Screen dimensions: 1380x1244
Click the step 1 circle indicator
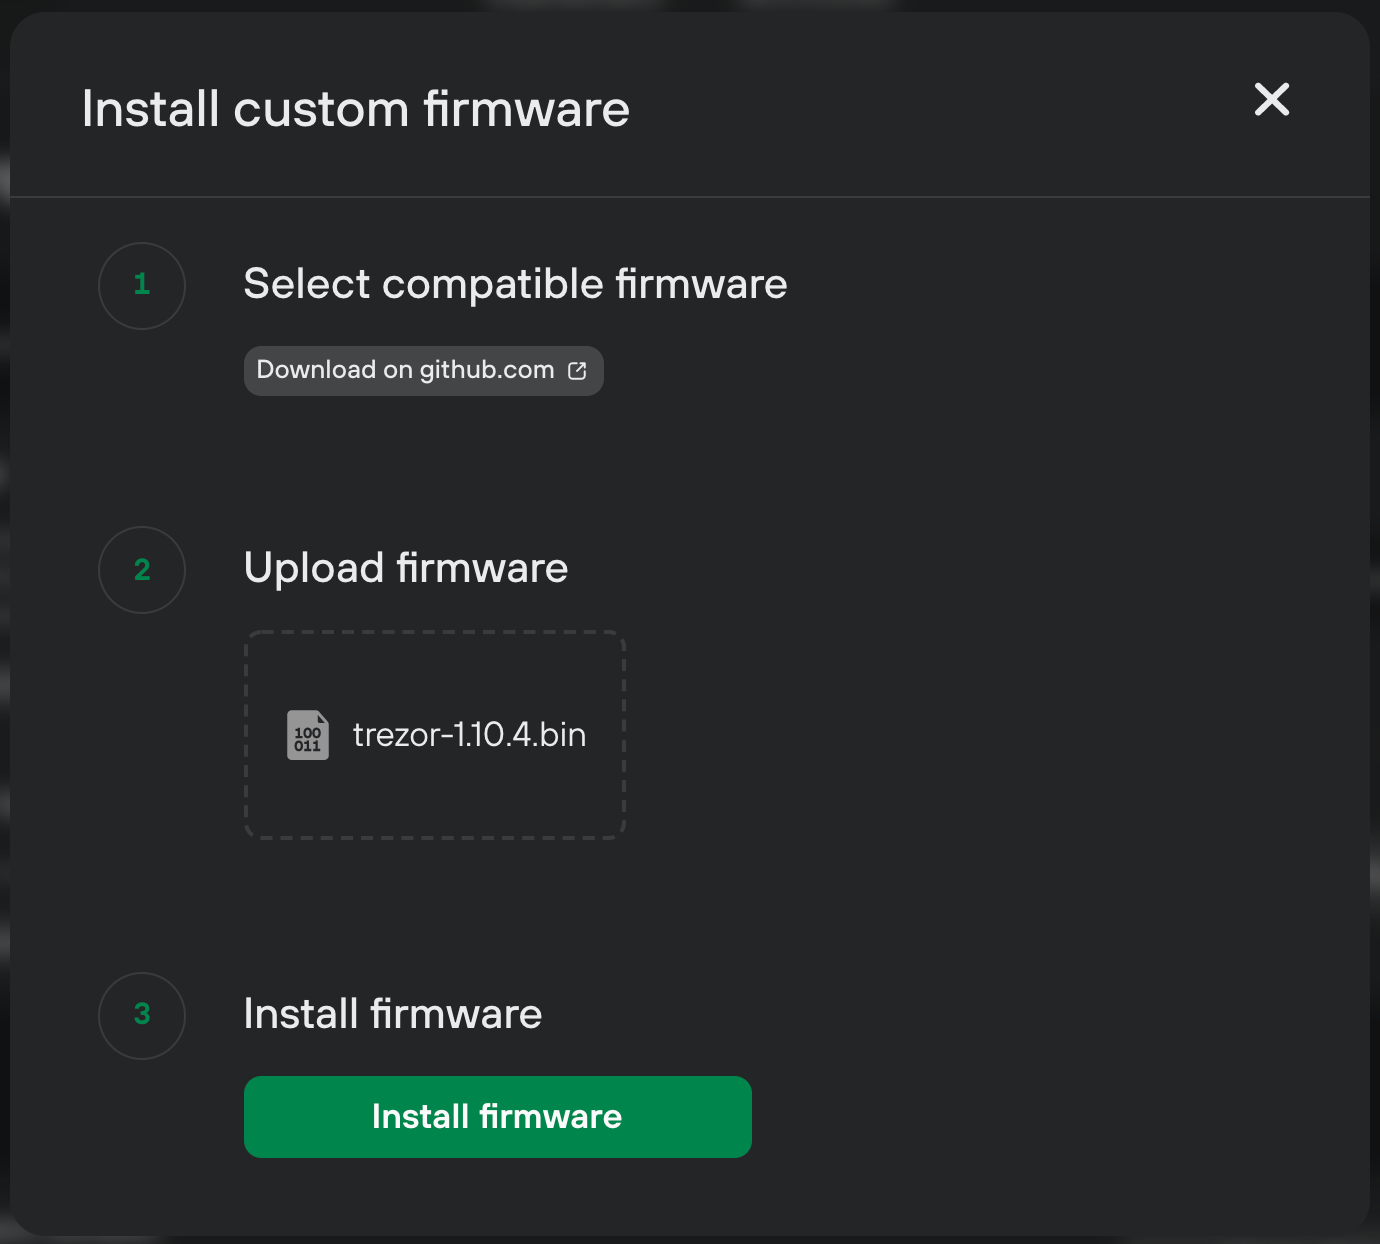pyautogui.click(x=142, y=286)
